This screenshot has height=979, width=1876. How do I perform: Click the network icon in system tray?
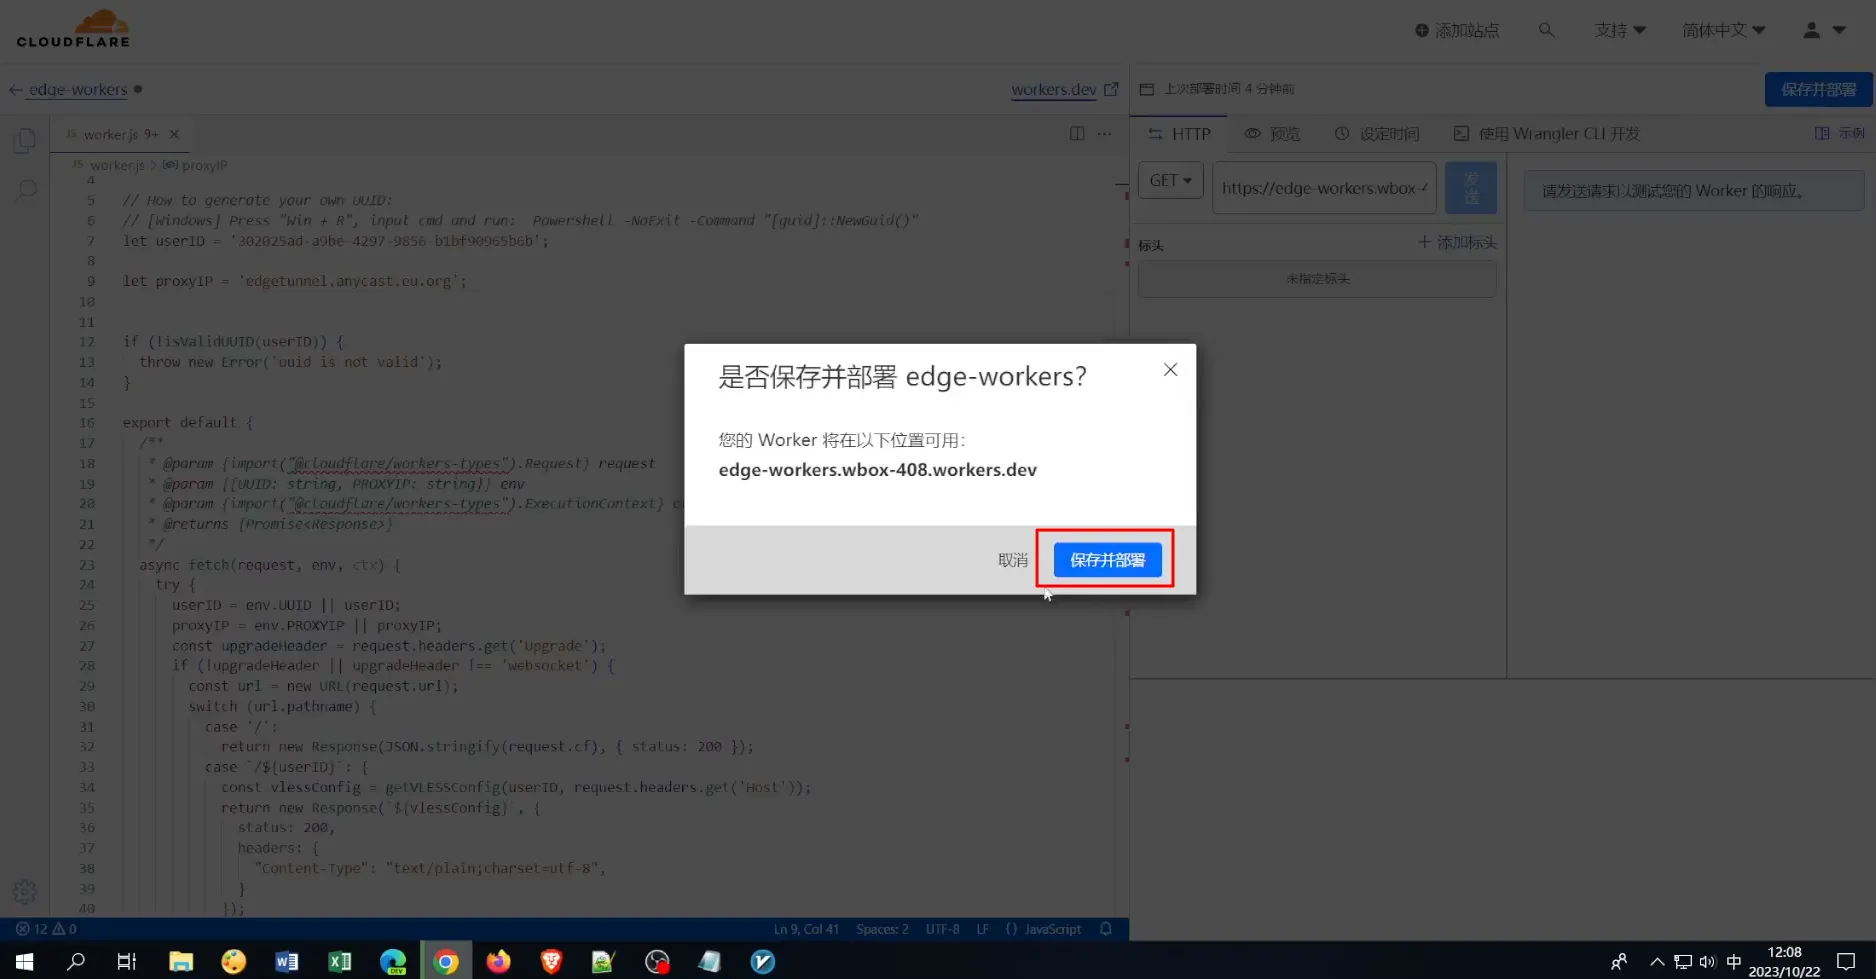tap(1683, 962)
